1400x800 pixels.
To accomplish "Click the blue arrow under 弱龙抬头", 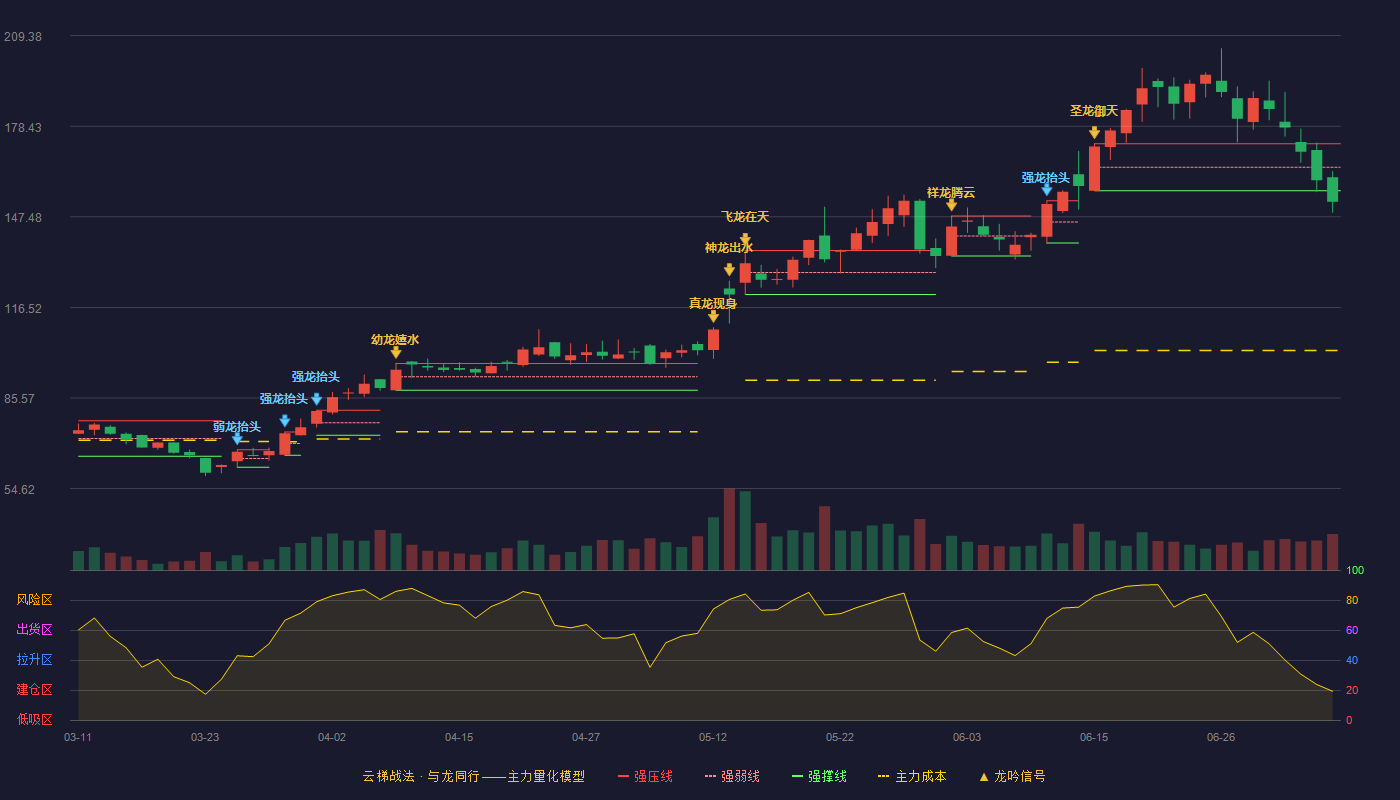I will click(237, 438).
